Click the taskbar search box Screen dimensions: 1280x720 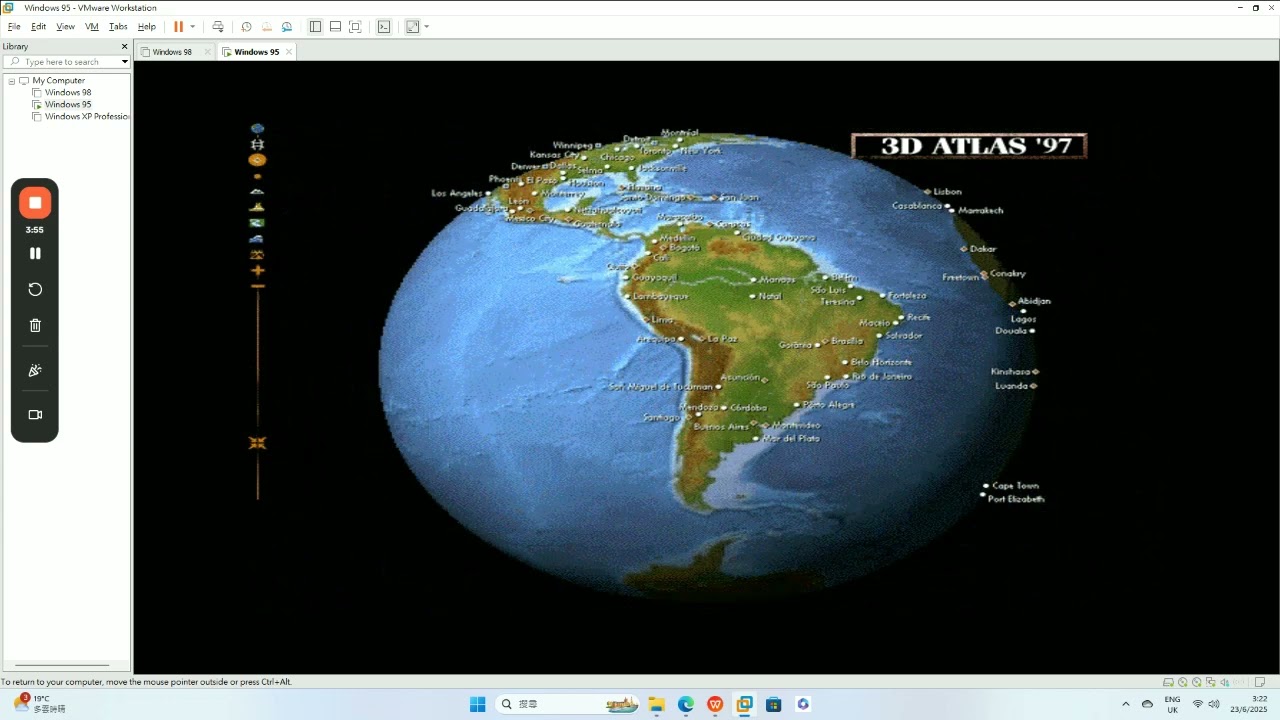pyautogui.click(x=568, y=704)
